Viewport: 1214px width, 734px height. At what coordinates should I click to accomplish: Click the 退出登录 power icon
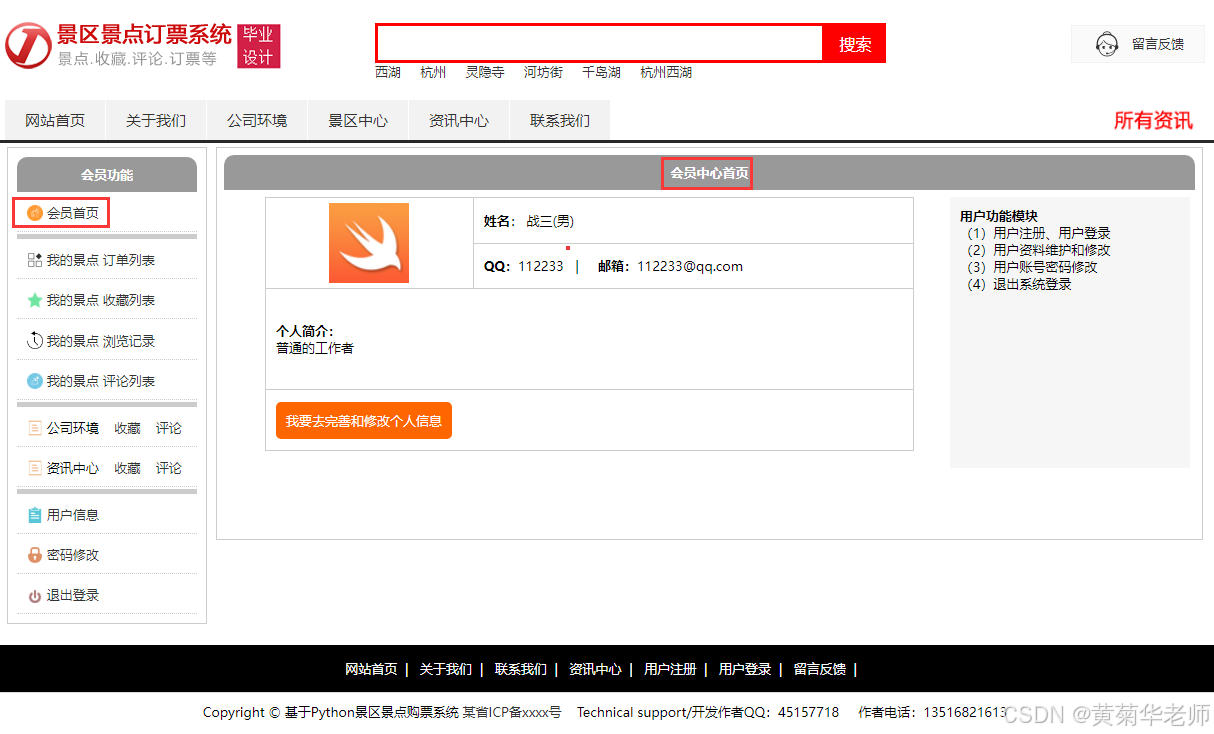(x=35, y=596)
